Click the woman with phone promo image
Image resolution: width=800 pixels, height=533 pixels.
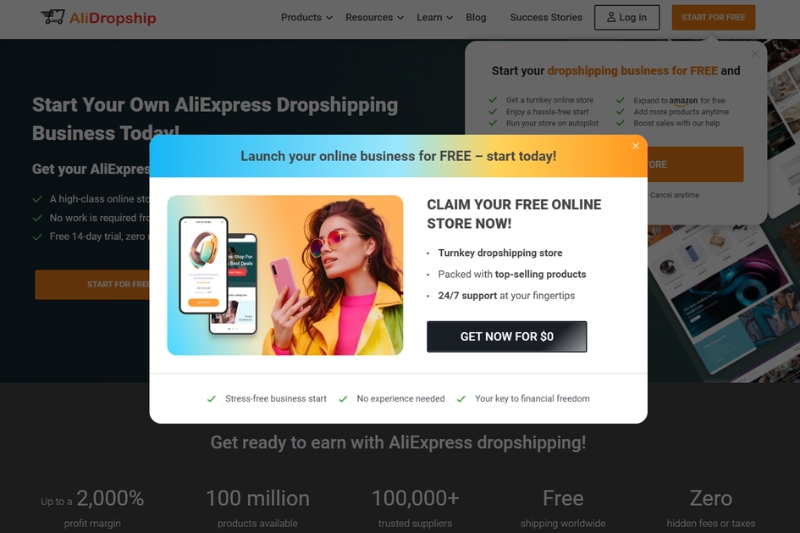285,275
